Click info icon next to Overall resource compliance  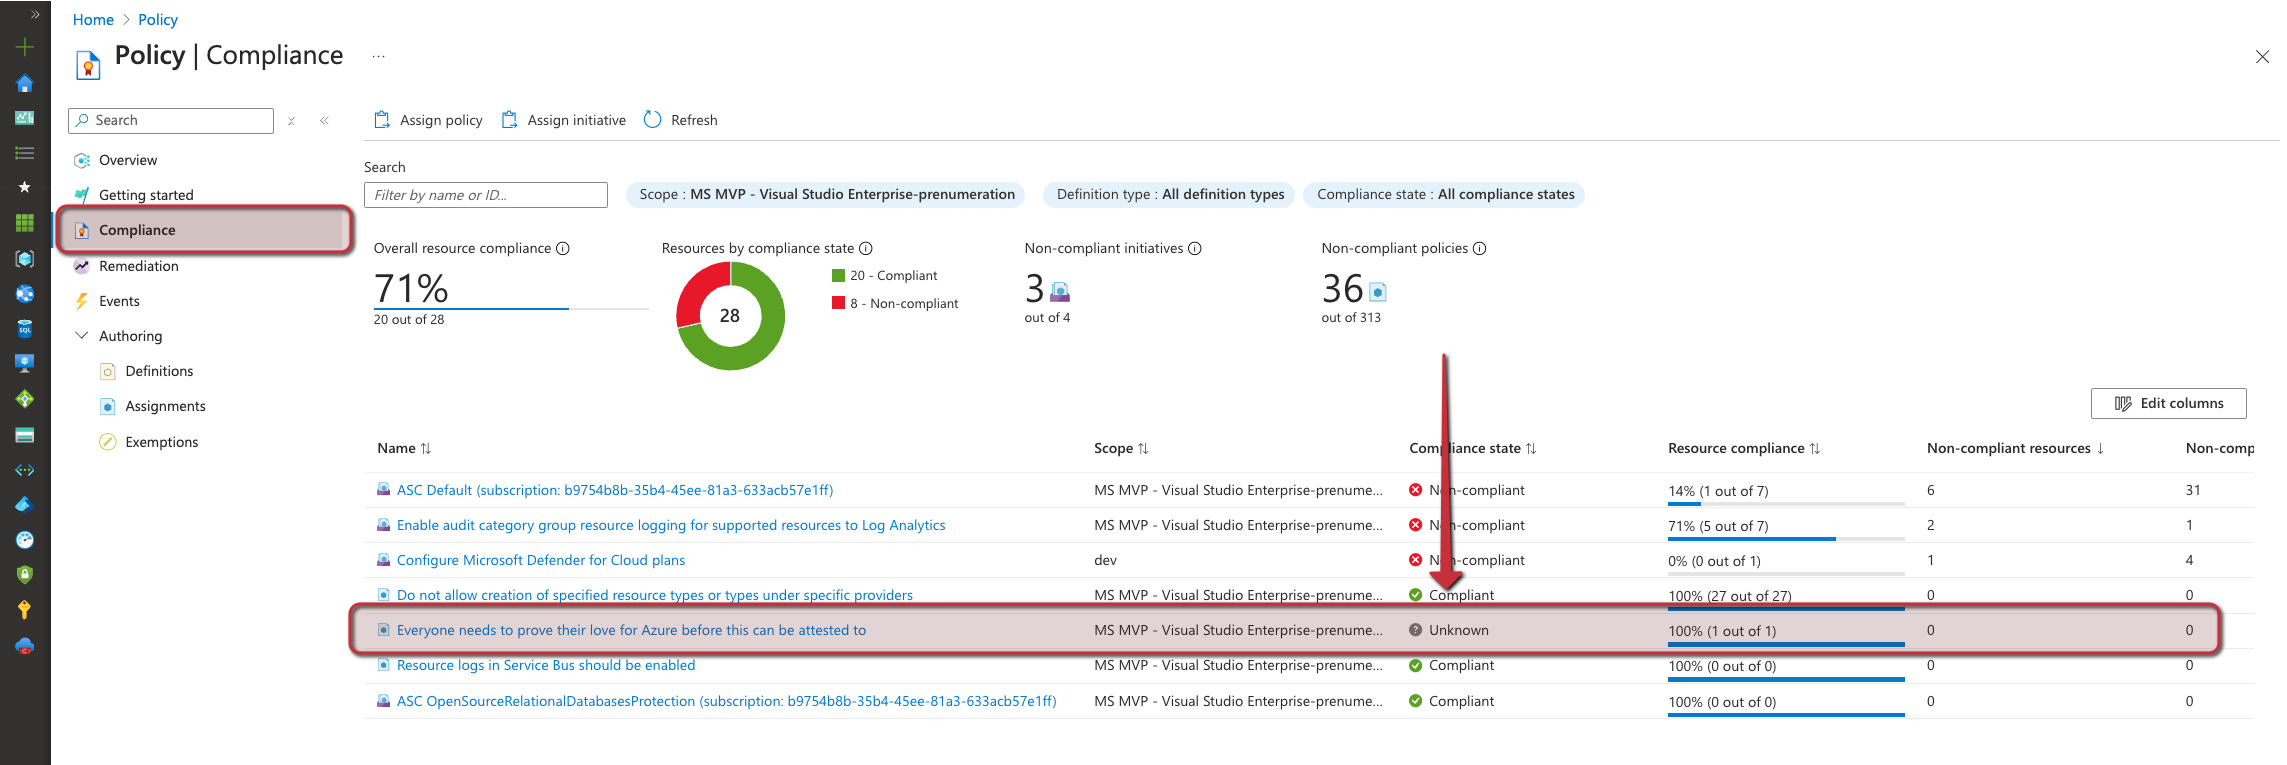coord(563,248)
